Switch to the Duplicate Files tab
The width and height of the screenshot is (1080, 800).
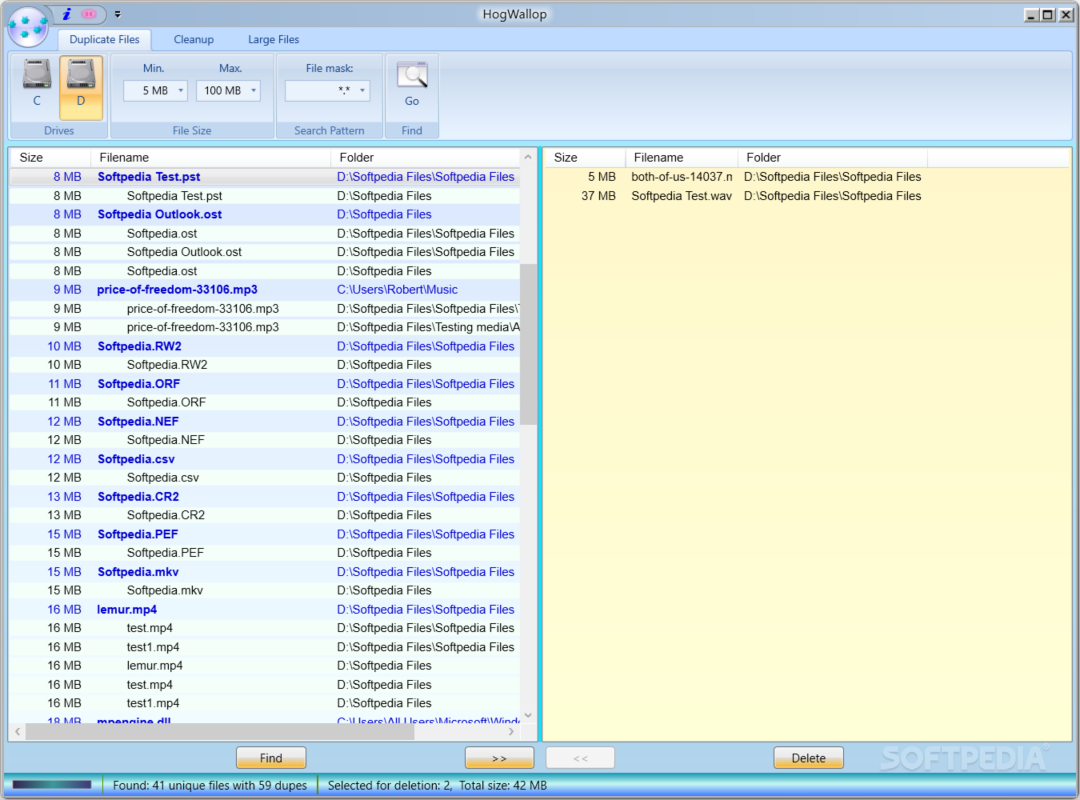click(105, 39)
